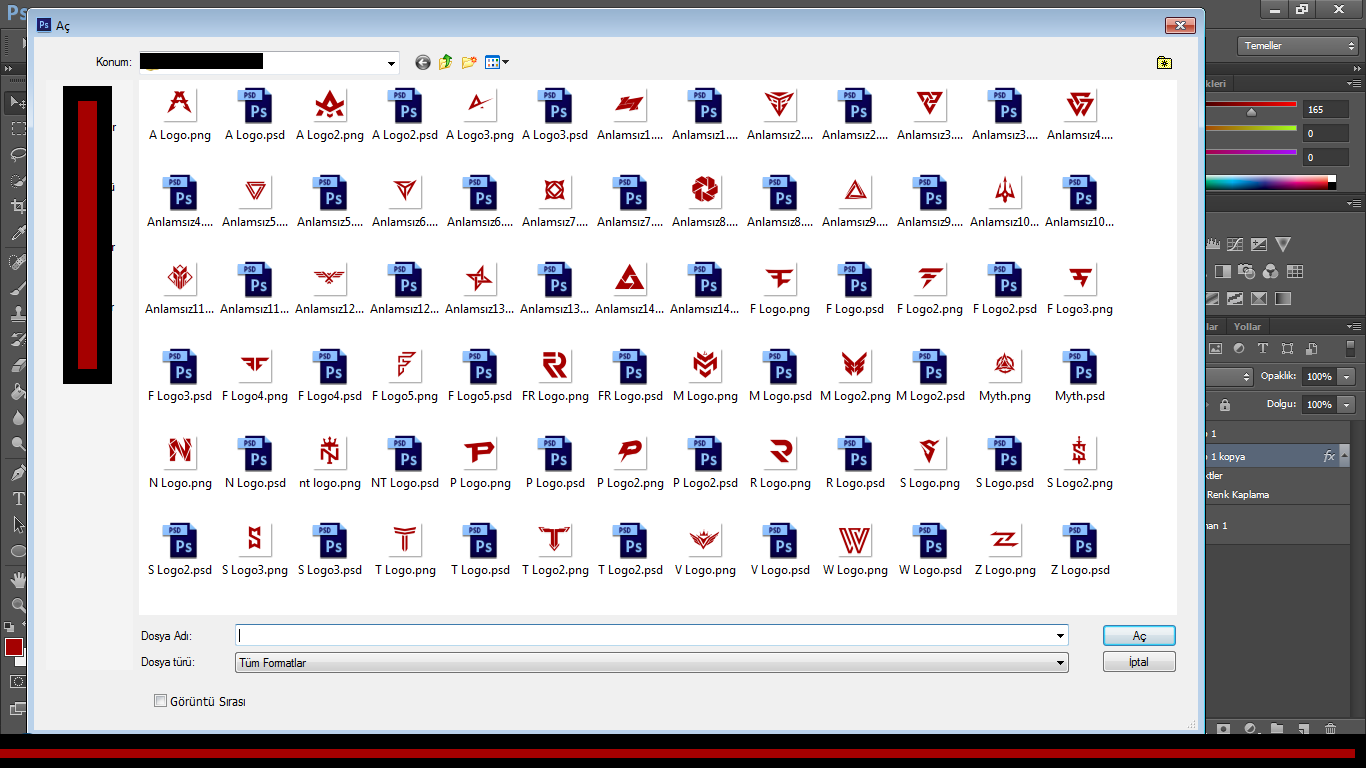The image size is (1366, 768).
Task: Toggle Quick Mask mode icon
Action: pyautogui.click(x=17, y=682)
